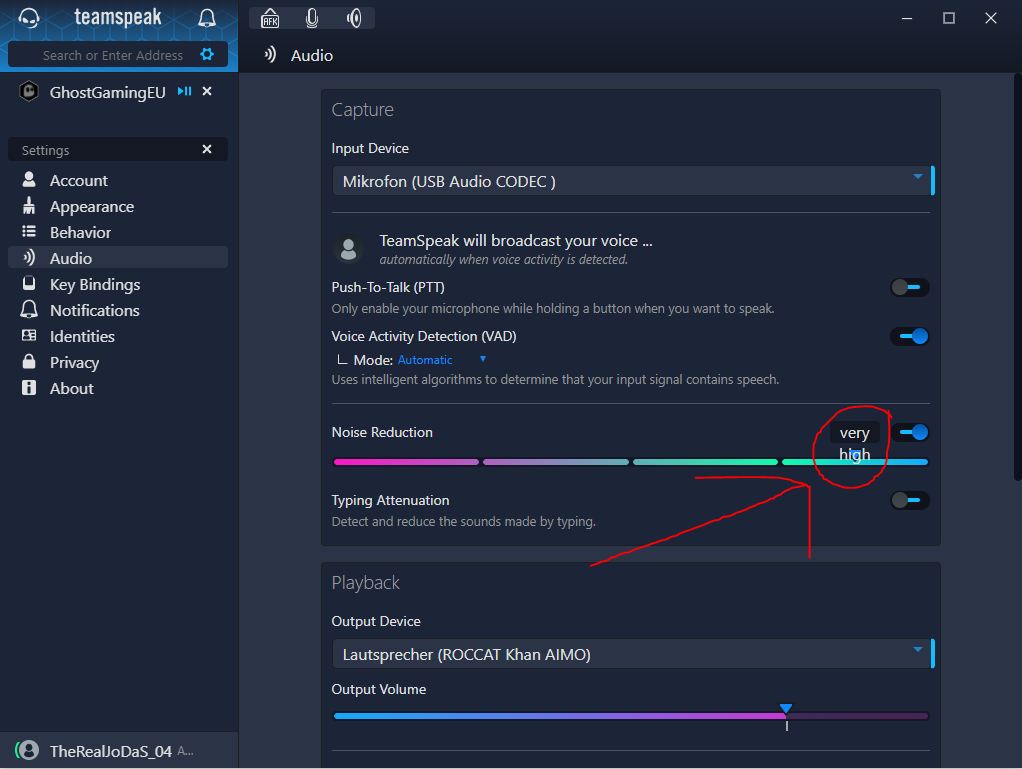Click the broadcast user avatar icon
The width and height of the screenshot is (1022, 769).
pos(348,248)
